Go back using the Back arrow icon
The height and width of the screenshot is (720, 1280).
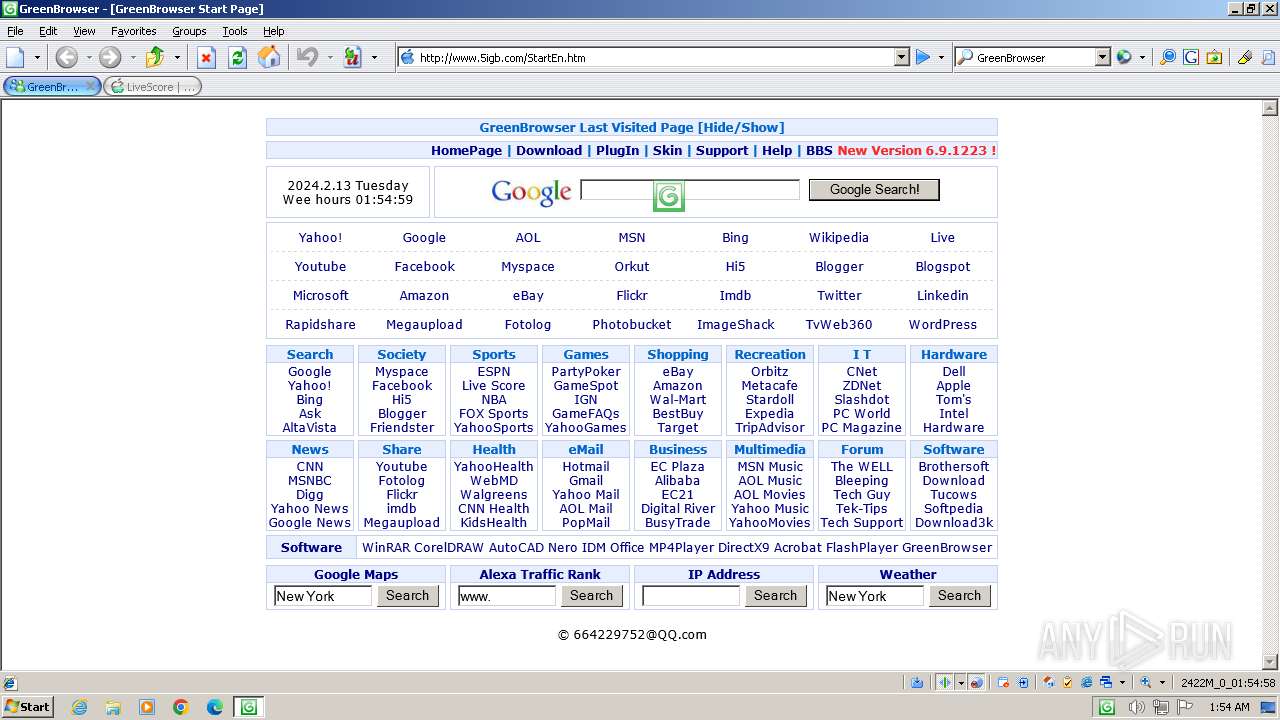[x=66, y=57]
